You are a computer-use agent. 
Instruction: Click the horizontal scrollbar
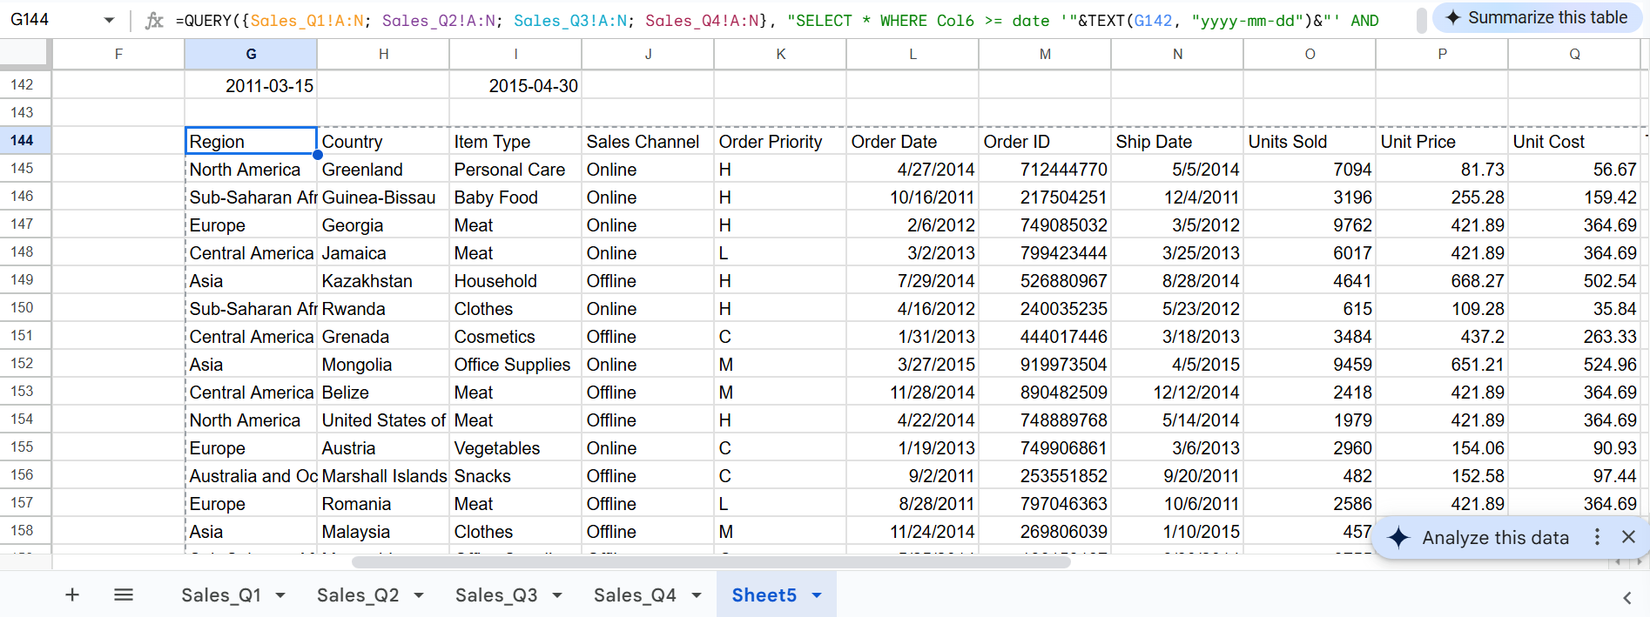tap(710, 562)
